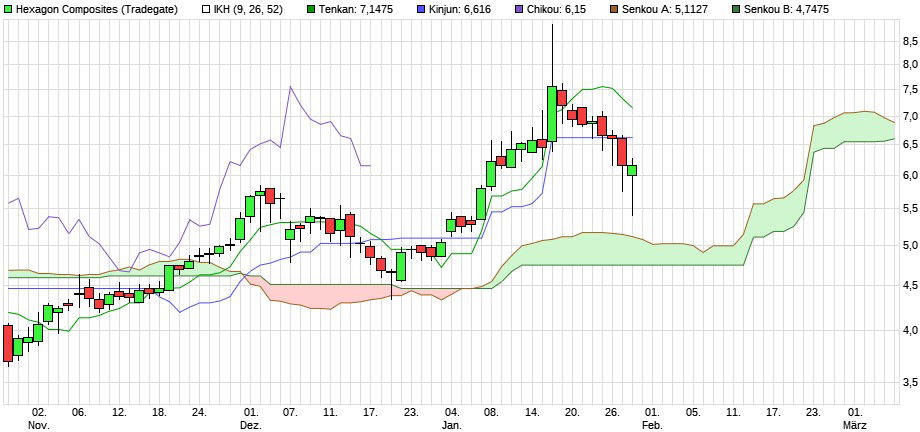This screenshot has width=920, height=432.
Task: Click the IKH white legend swatch
Action: (x=205, y=9)
